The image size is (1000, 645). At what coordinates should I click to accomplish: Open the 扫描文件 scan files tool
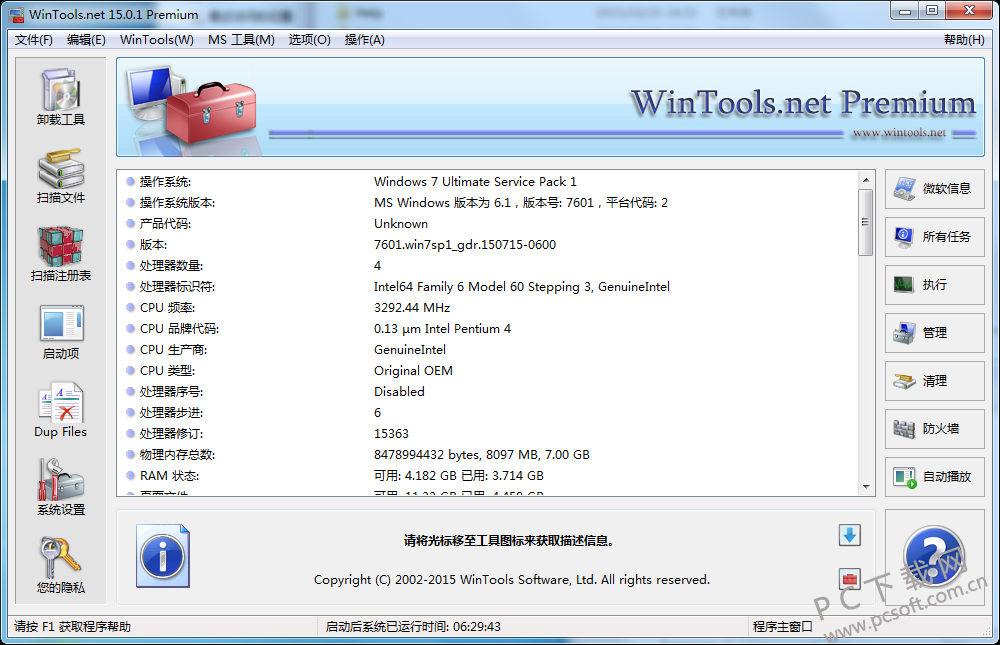(61, 176)
